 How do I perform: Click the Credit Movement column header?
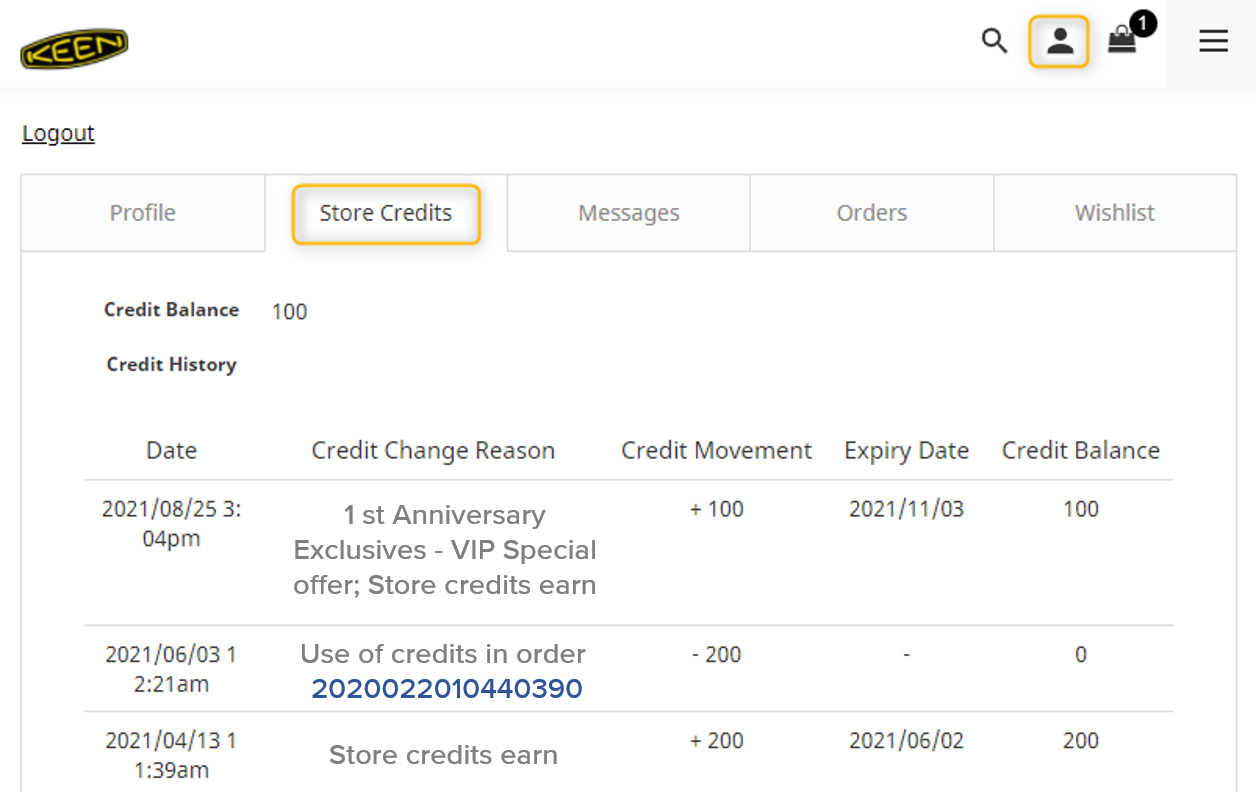[716, 451]
